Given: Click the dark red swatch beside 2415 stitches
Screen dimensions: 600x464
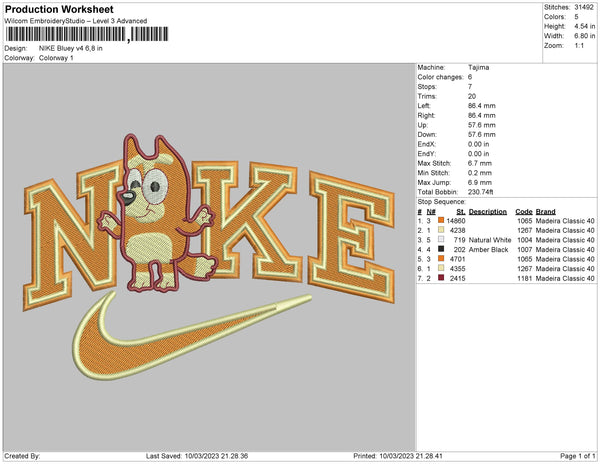Looking at the screenshot, I should (441, 278).
